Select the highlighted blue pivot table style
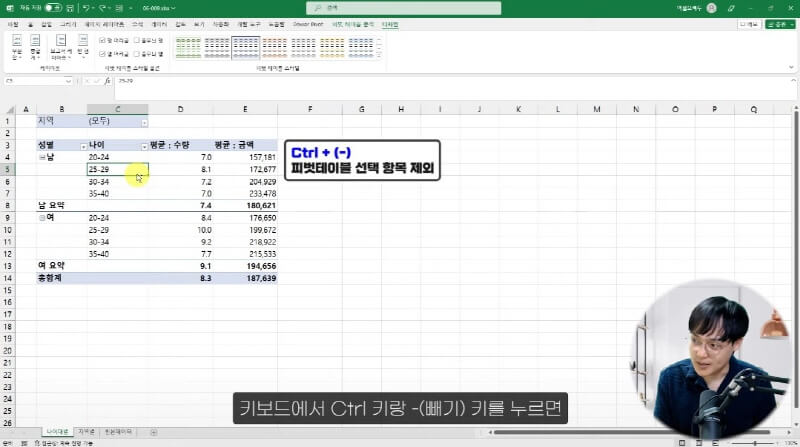The height and width of the screenshot is (447, 800). click(246, 47)
